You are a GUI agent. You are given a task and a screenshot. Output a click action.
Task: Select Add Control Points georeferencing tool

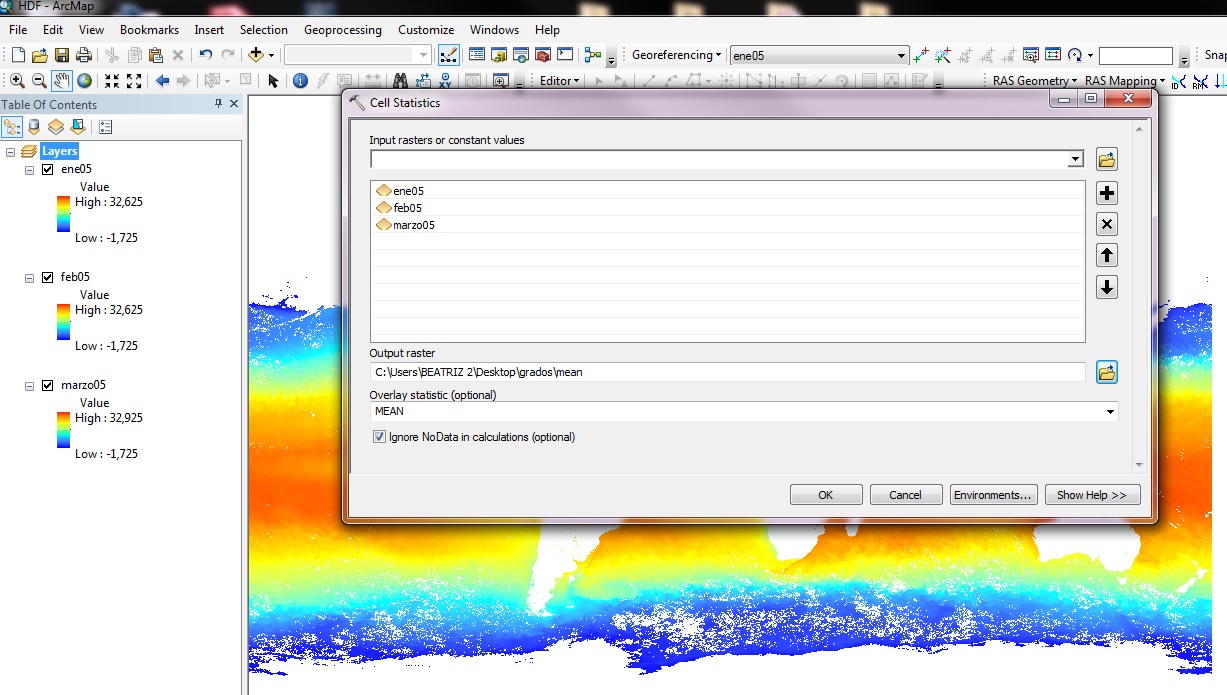921,55
